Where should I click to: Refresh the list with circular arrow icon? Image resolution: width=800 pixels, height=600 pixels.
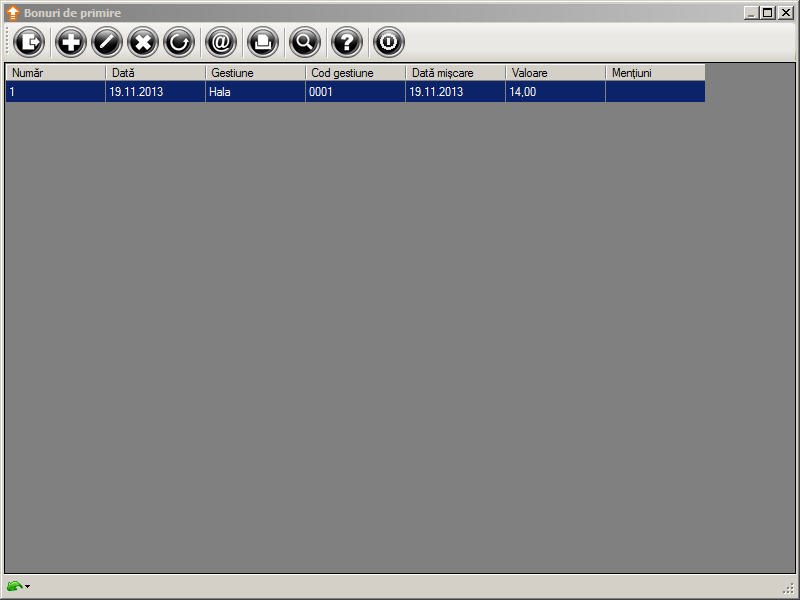click(179, 42)
